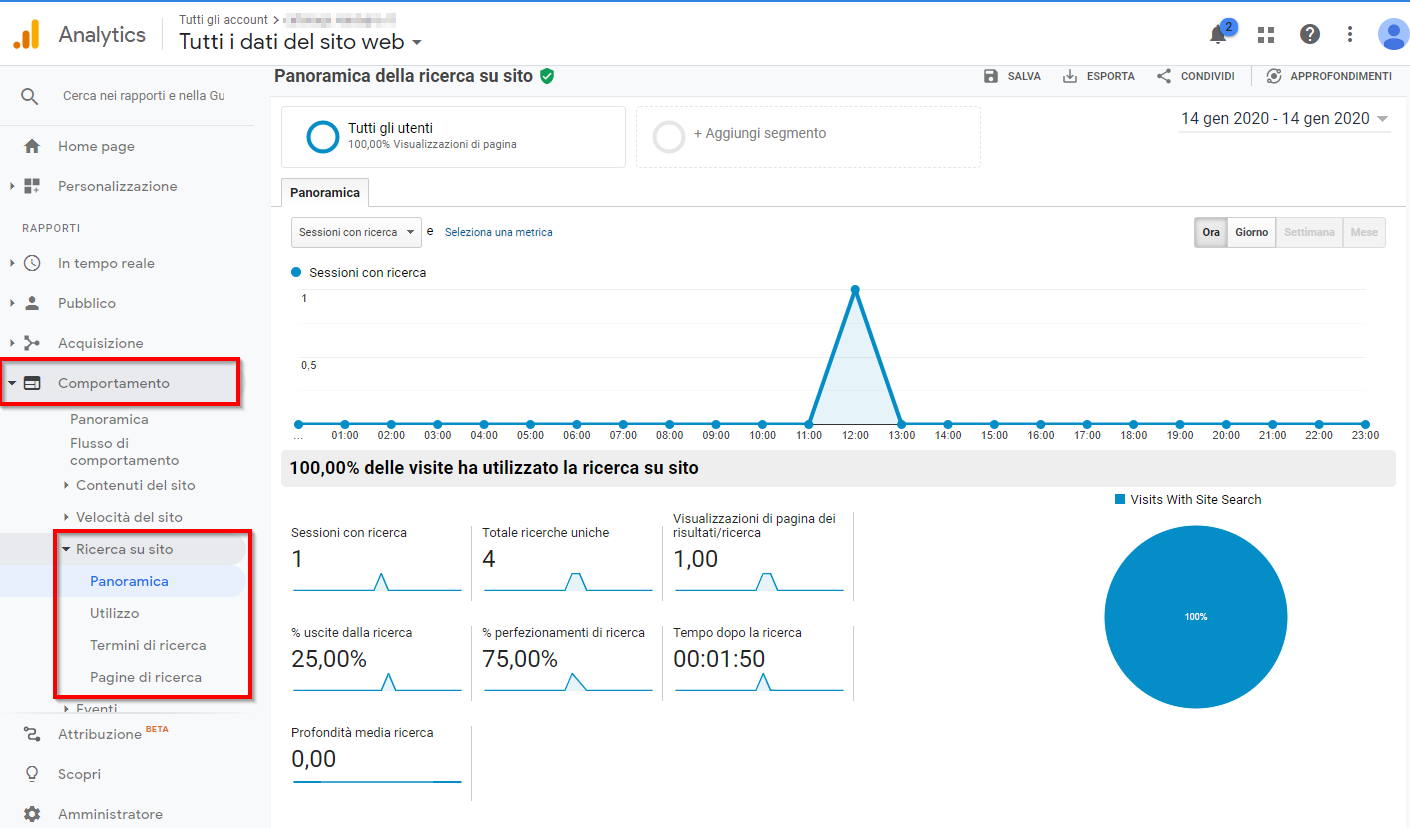
Task: Select the Panoramica tab above the chart
Action: pyautogui.click(x=326, y=192)
